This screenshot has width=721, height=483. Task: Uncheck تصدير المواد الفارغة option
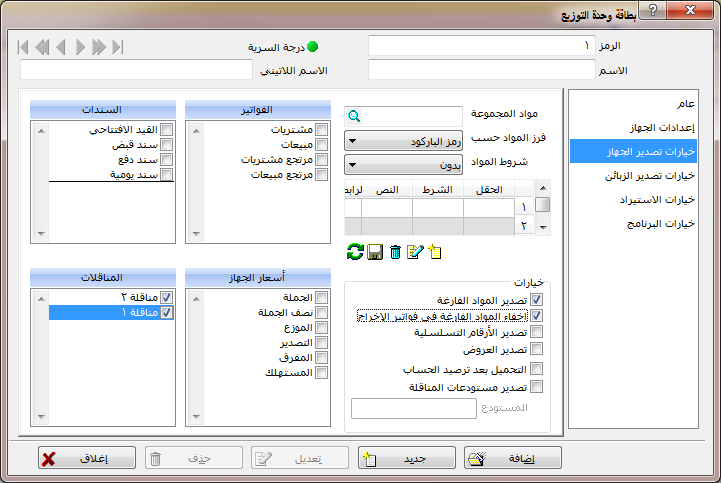(x=537, y=300)
